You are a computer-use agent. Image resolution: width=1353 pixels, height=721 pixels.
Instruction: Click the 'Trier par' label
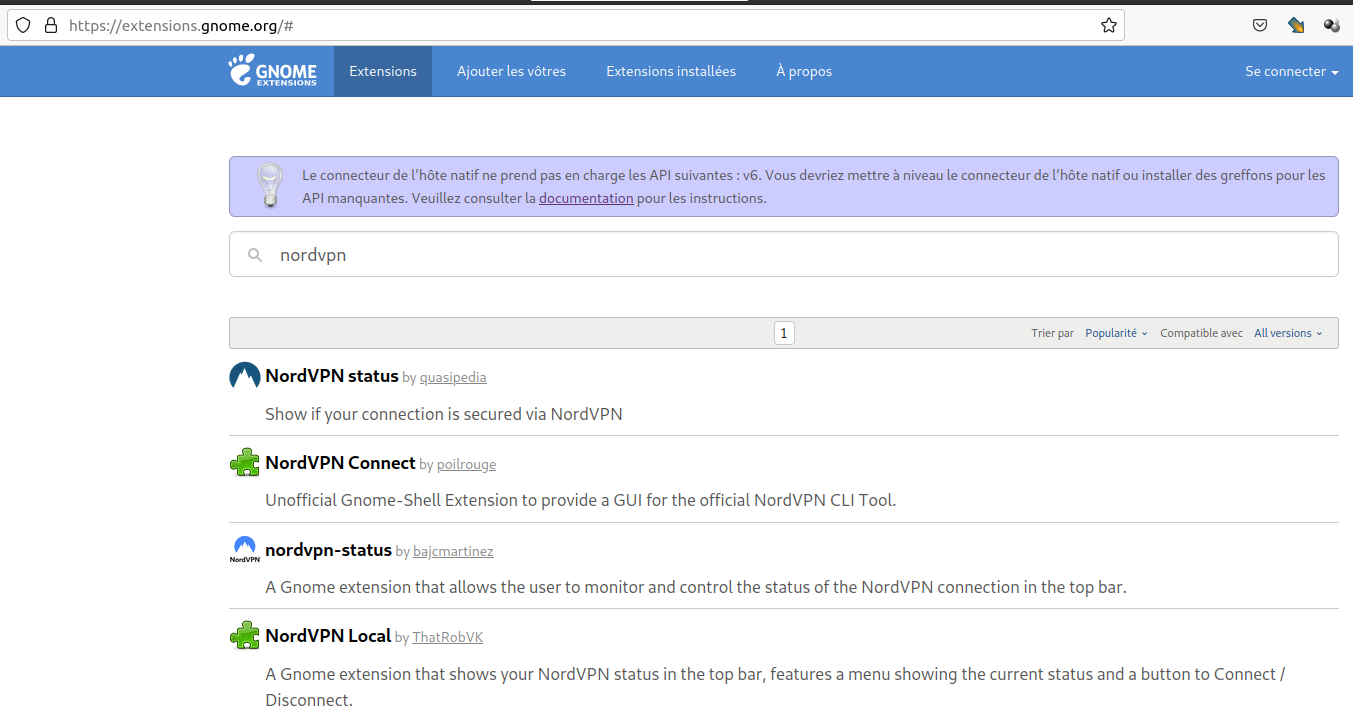pos(1052,333)
